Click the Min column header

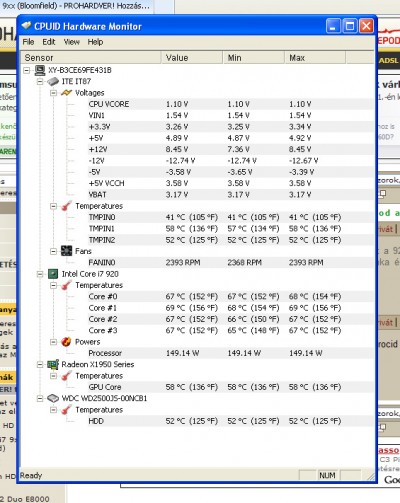pyautogui.click(x=254, y=58)
